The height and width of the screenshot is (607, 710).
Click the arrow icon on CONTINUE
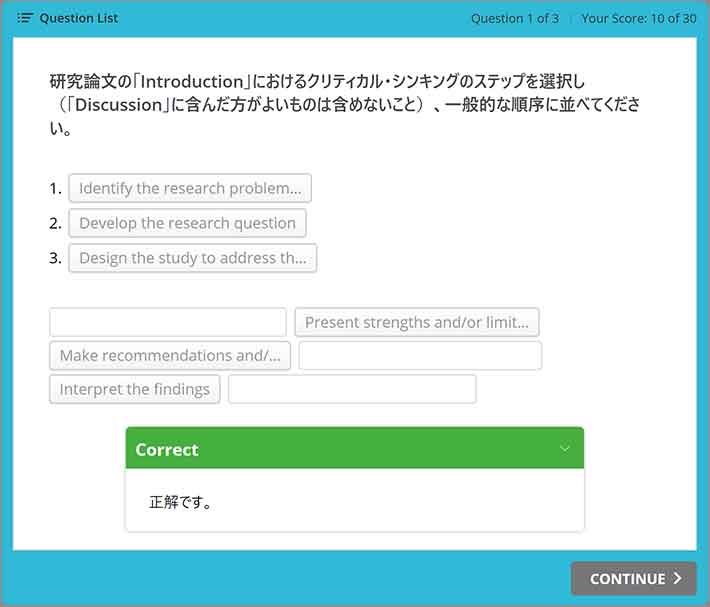point(678,578)
